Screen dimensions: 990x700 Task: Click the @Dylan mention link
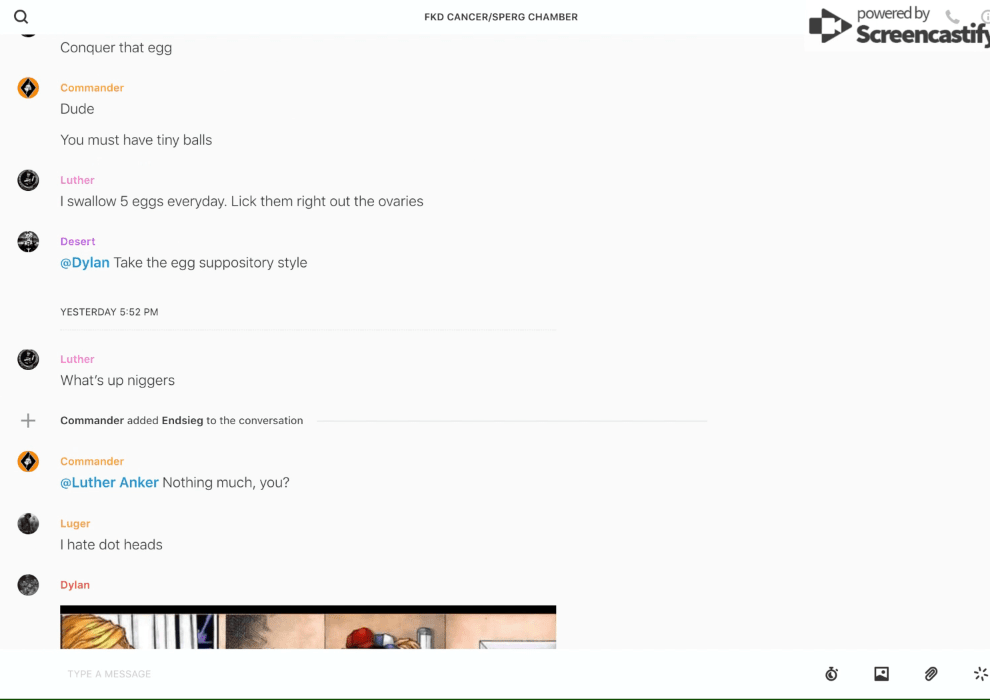(85, 263)
